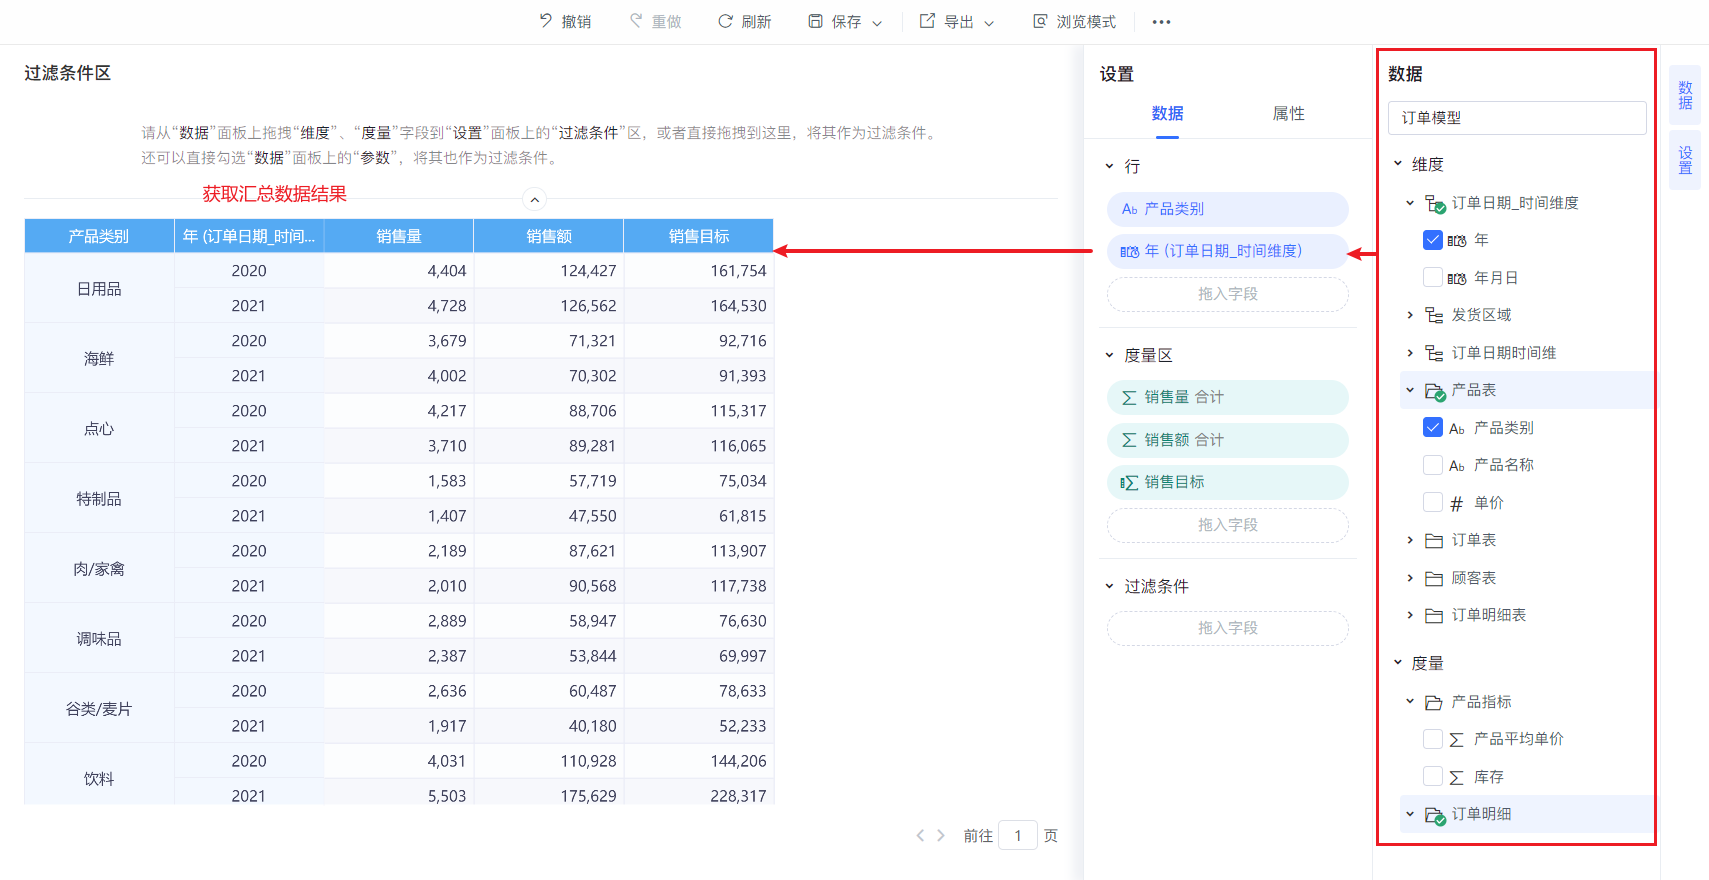Collapse the filter area with up chevron
The height and width of the screenshot is (880, 1709).
(535, 200)
